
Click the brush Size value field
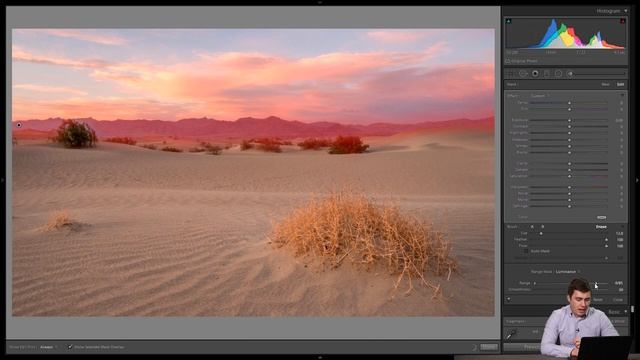pyautogui.click(x=620, y=233)
